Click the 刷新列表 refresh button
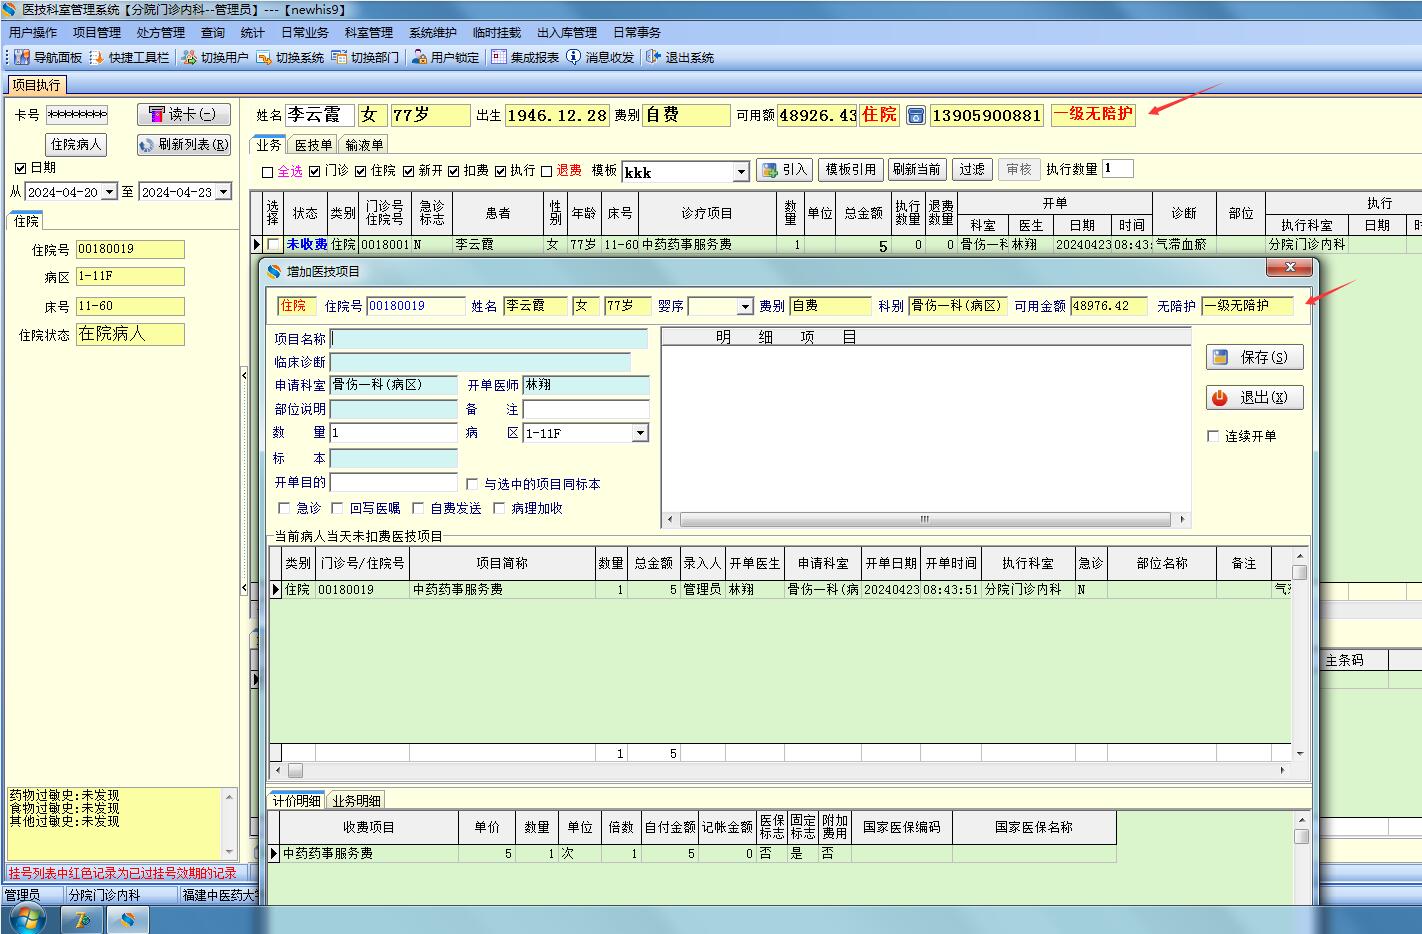 pyautogui.click(x=183, y=145)
